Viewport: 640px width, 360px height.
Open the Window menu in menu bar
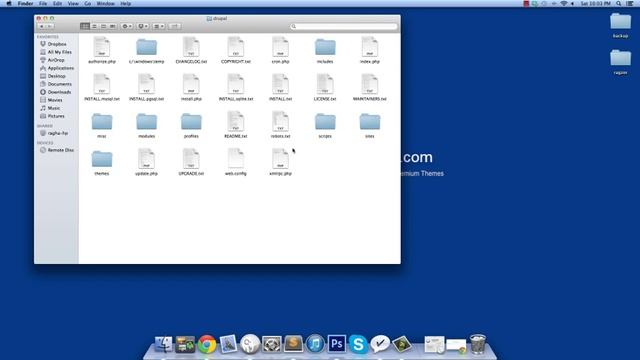[105, 3]
